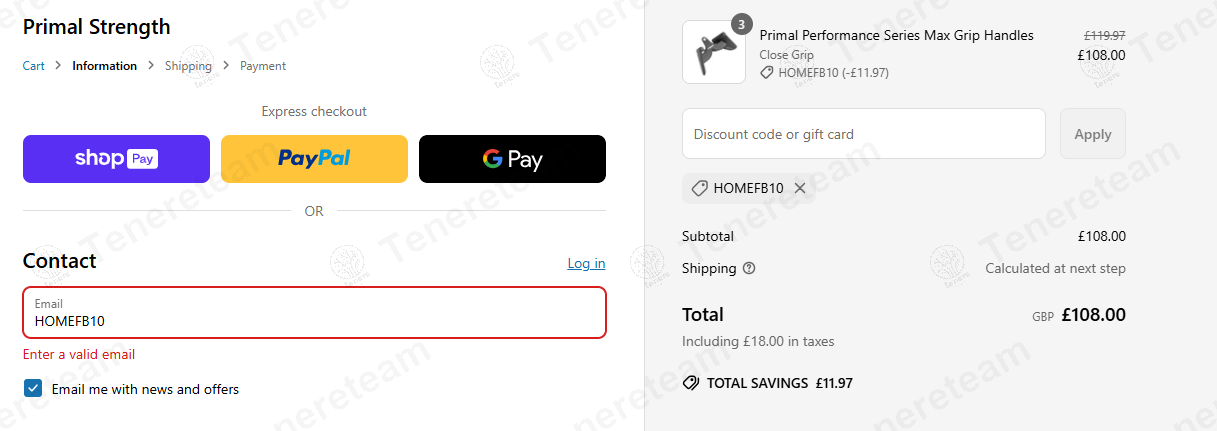Select the Information breadcrumb step

tap(104, 66)
